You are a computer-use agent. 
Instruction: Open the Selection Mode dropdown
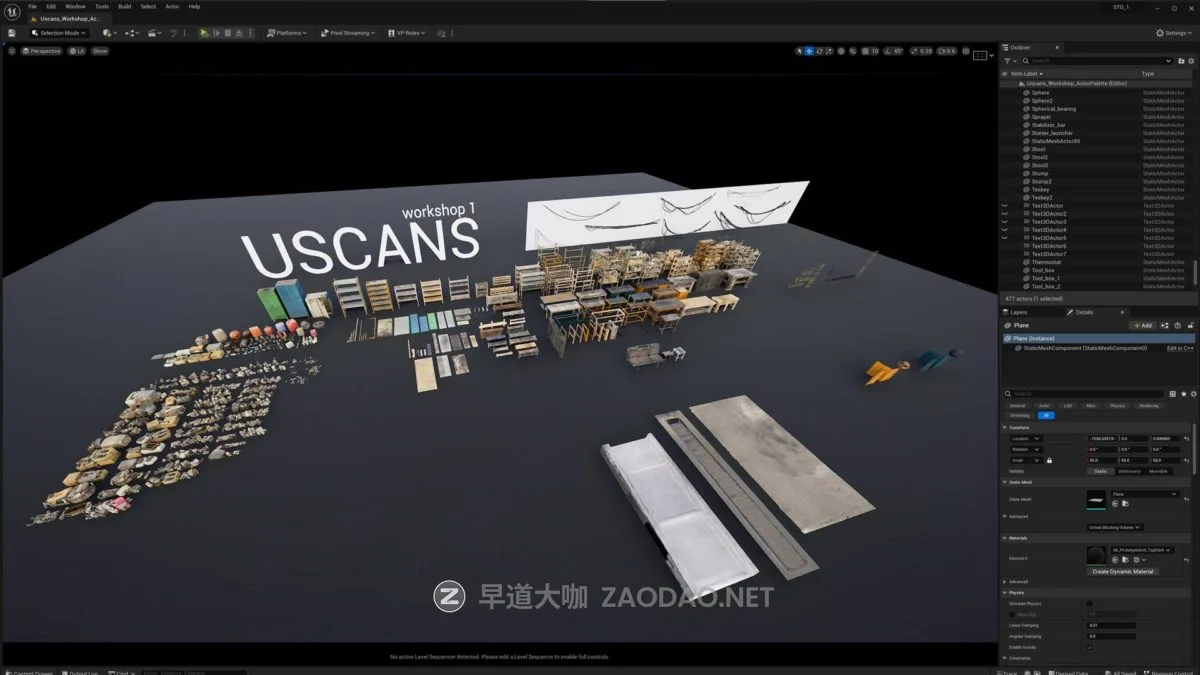(59, 33)
